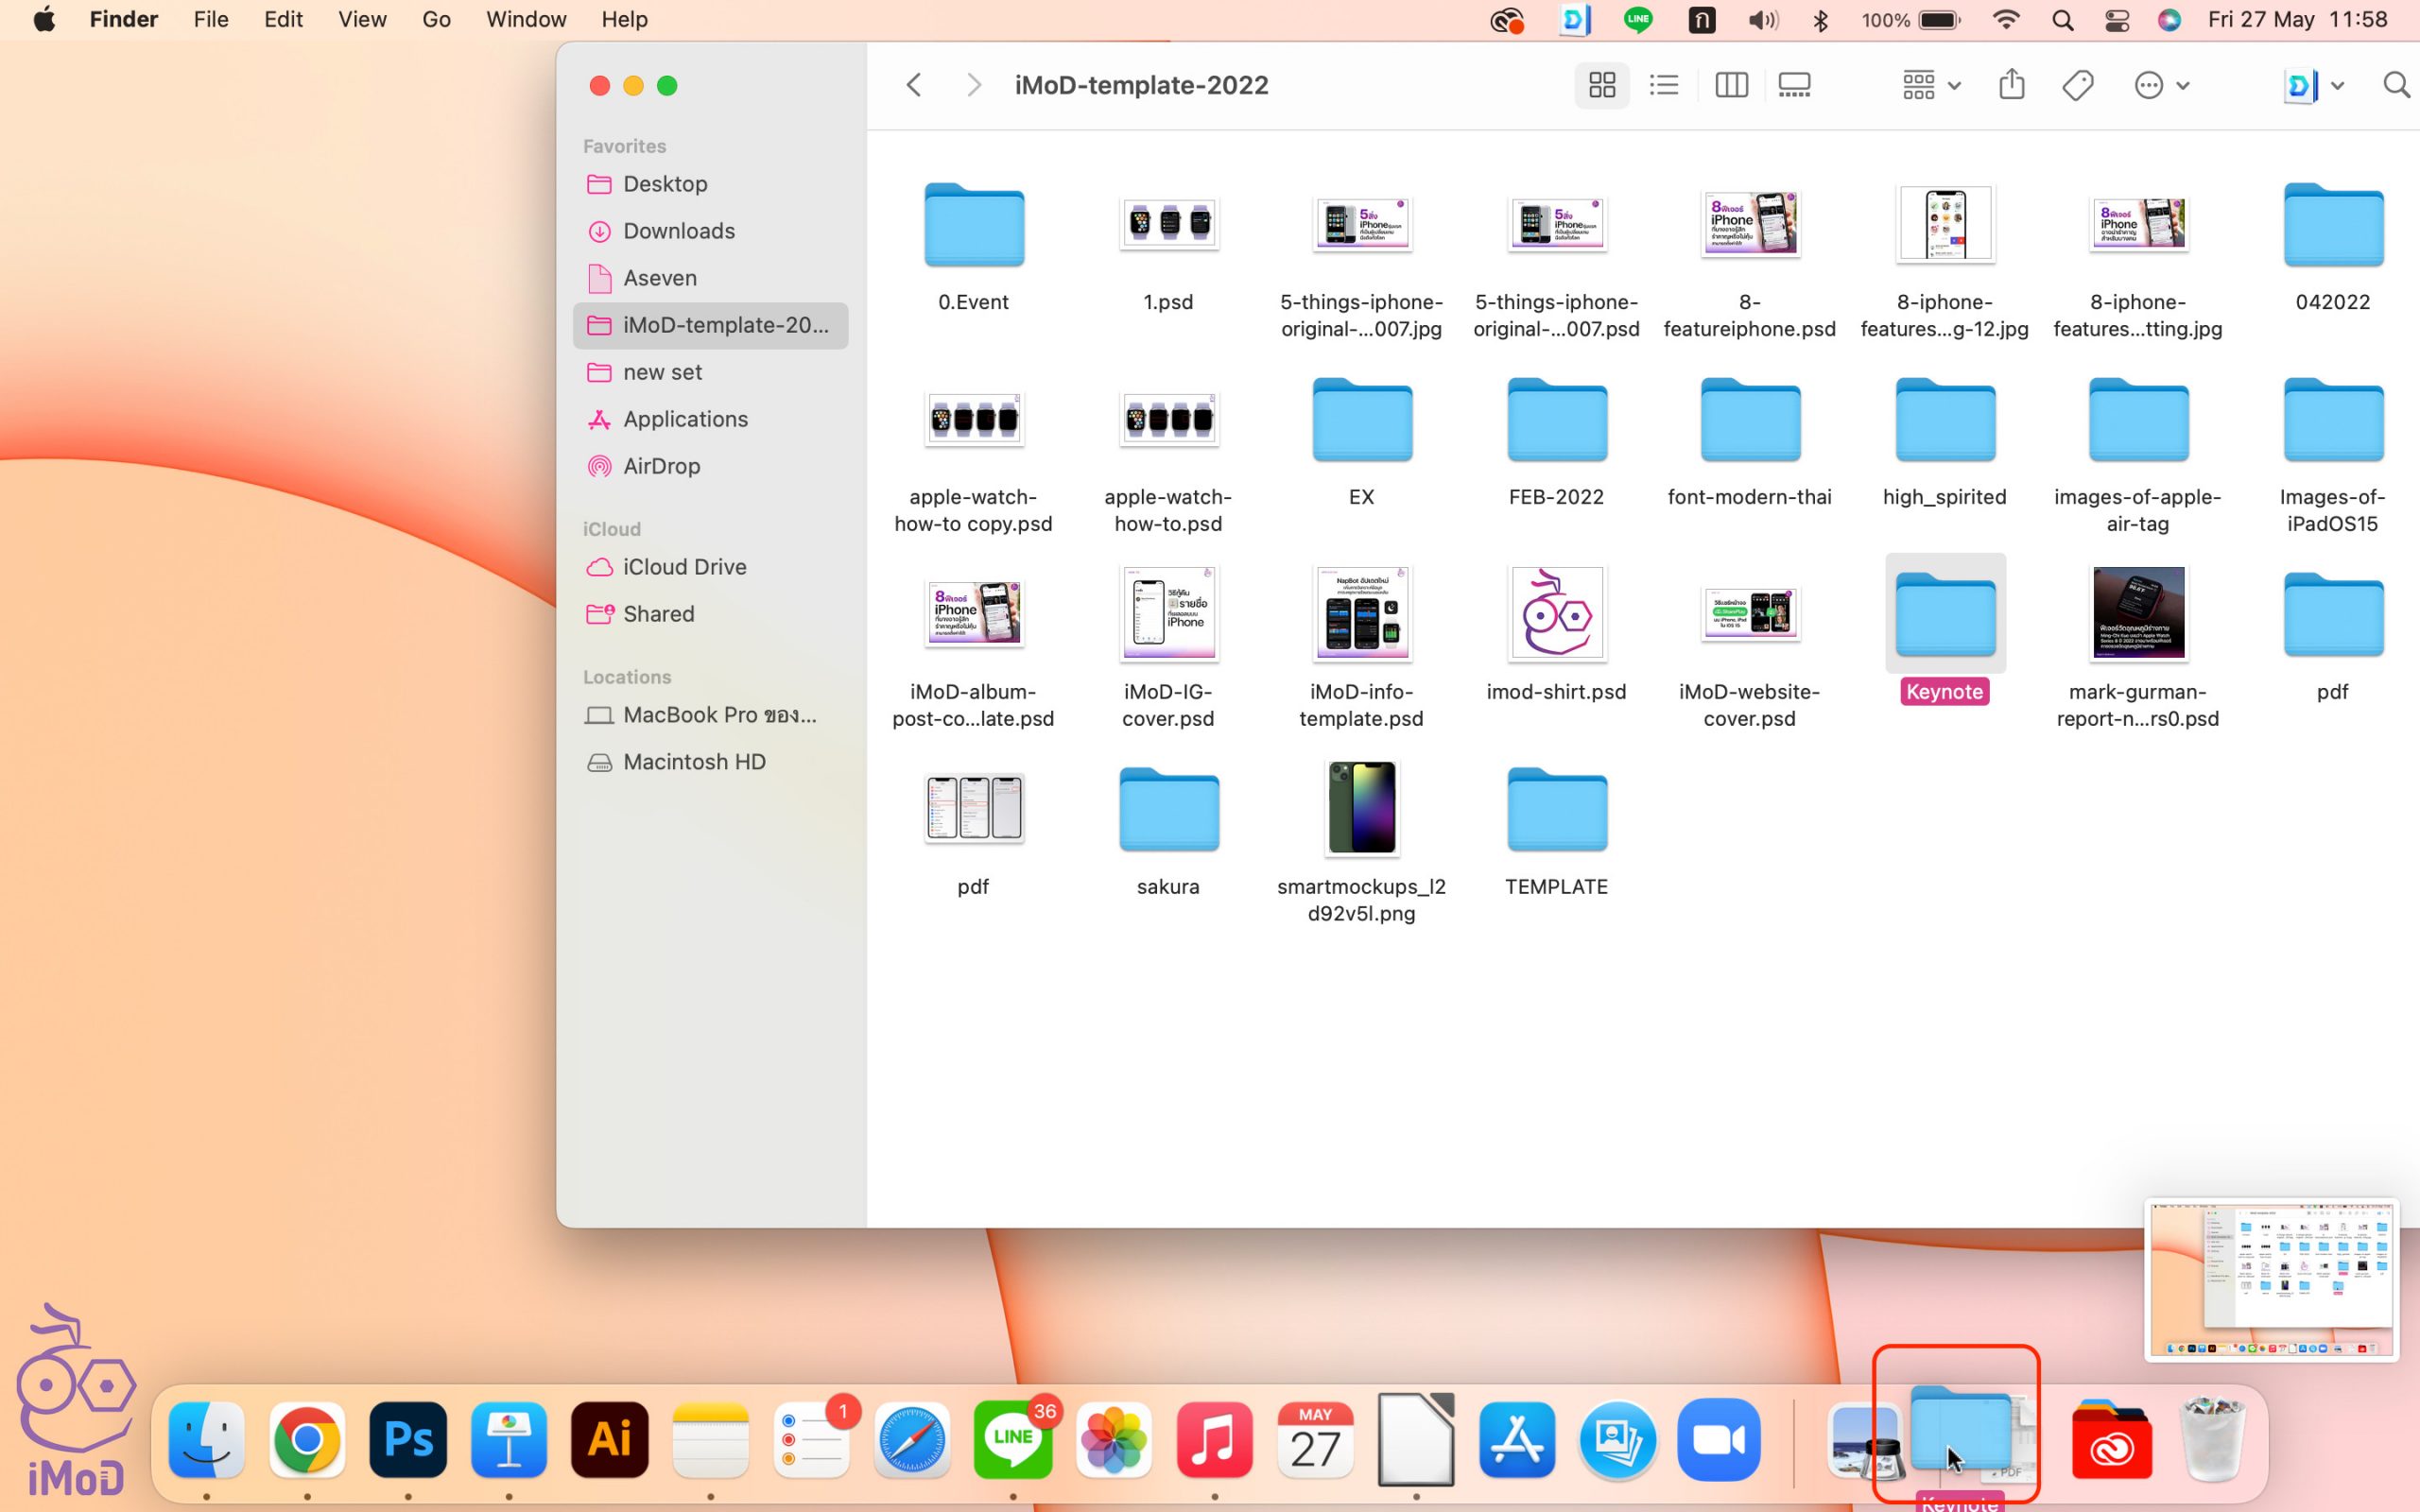This screenshot has height=1512, width=2420.
Task: Launch Photoshop from the Dock
Action: coord(408,1440)
